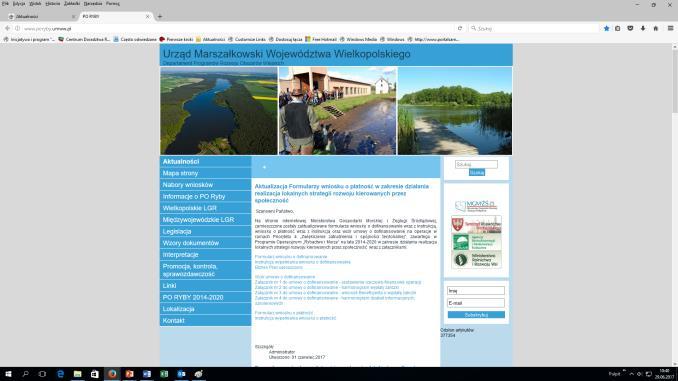The width and height of the screenshot is (678, 381).
Task: Open the downloads arrow icon
Action: click(643, 28)
